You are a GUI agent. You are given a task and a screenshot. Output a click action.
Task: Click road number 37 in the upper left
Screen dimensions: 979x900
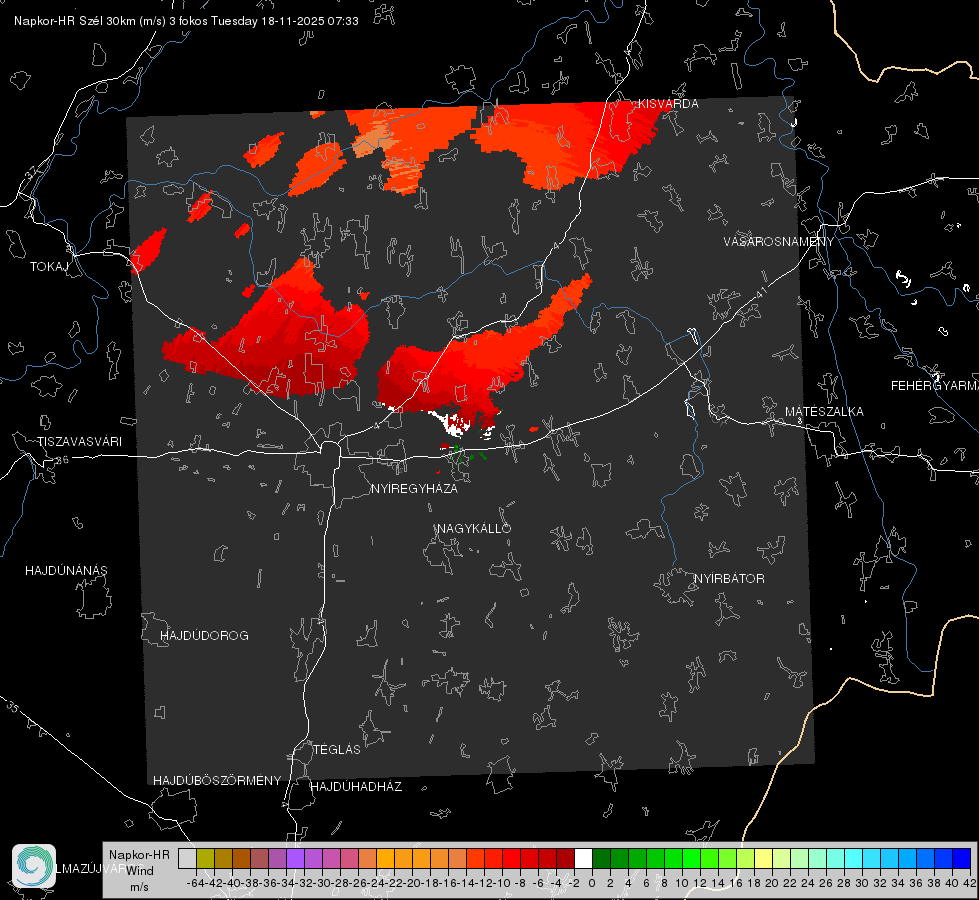31,172
